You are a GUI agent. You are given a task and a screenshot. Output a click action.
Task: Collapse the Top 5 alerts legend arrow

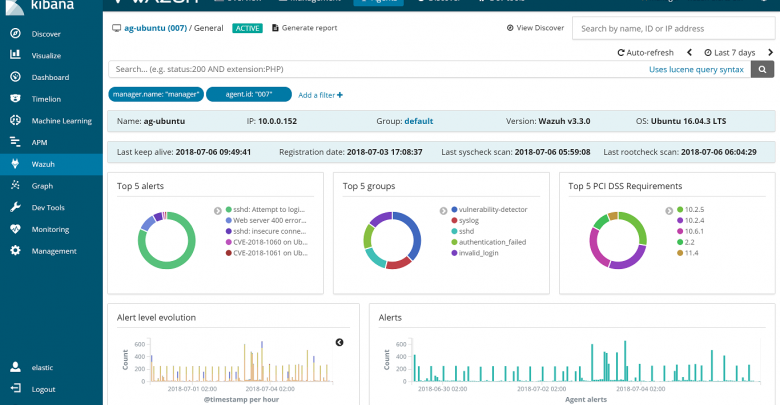(x=217, y=211)
